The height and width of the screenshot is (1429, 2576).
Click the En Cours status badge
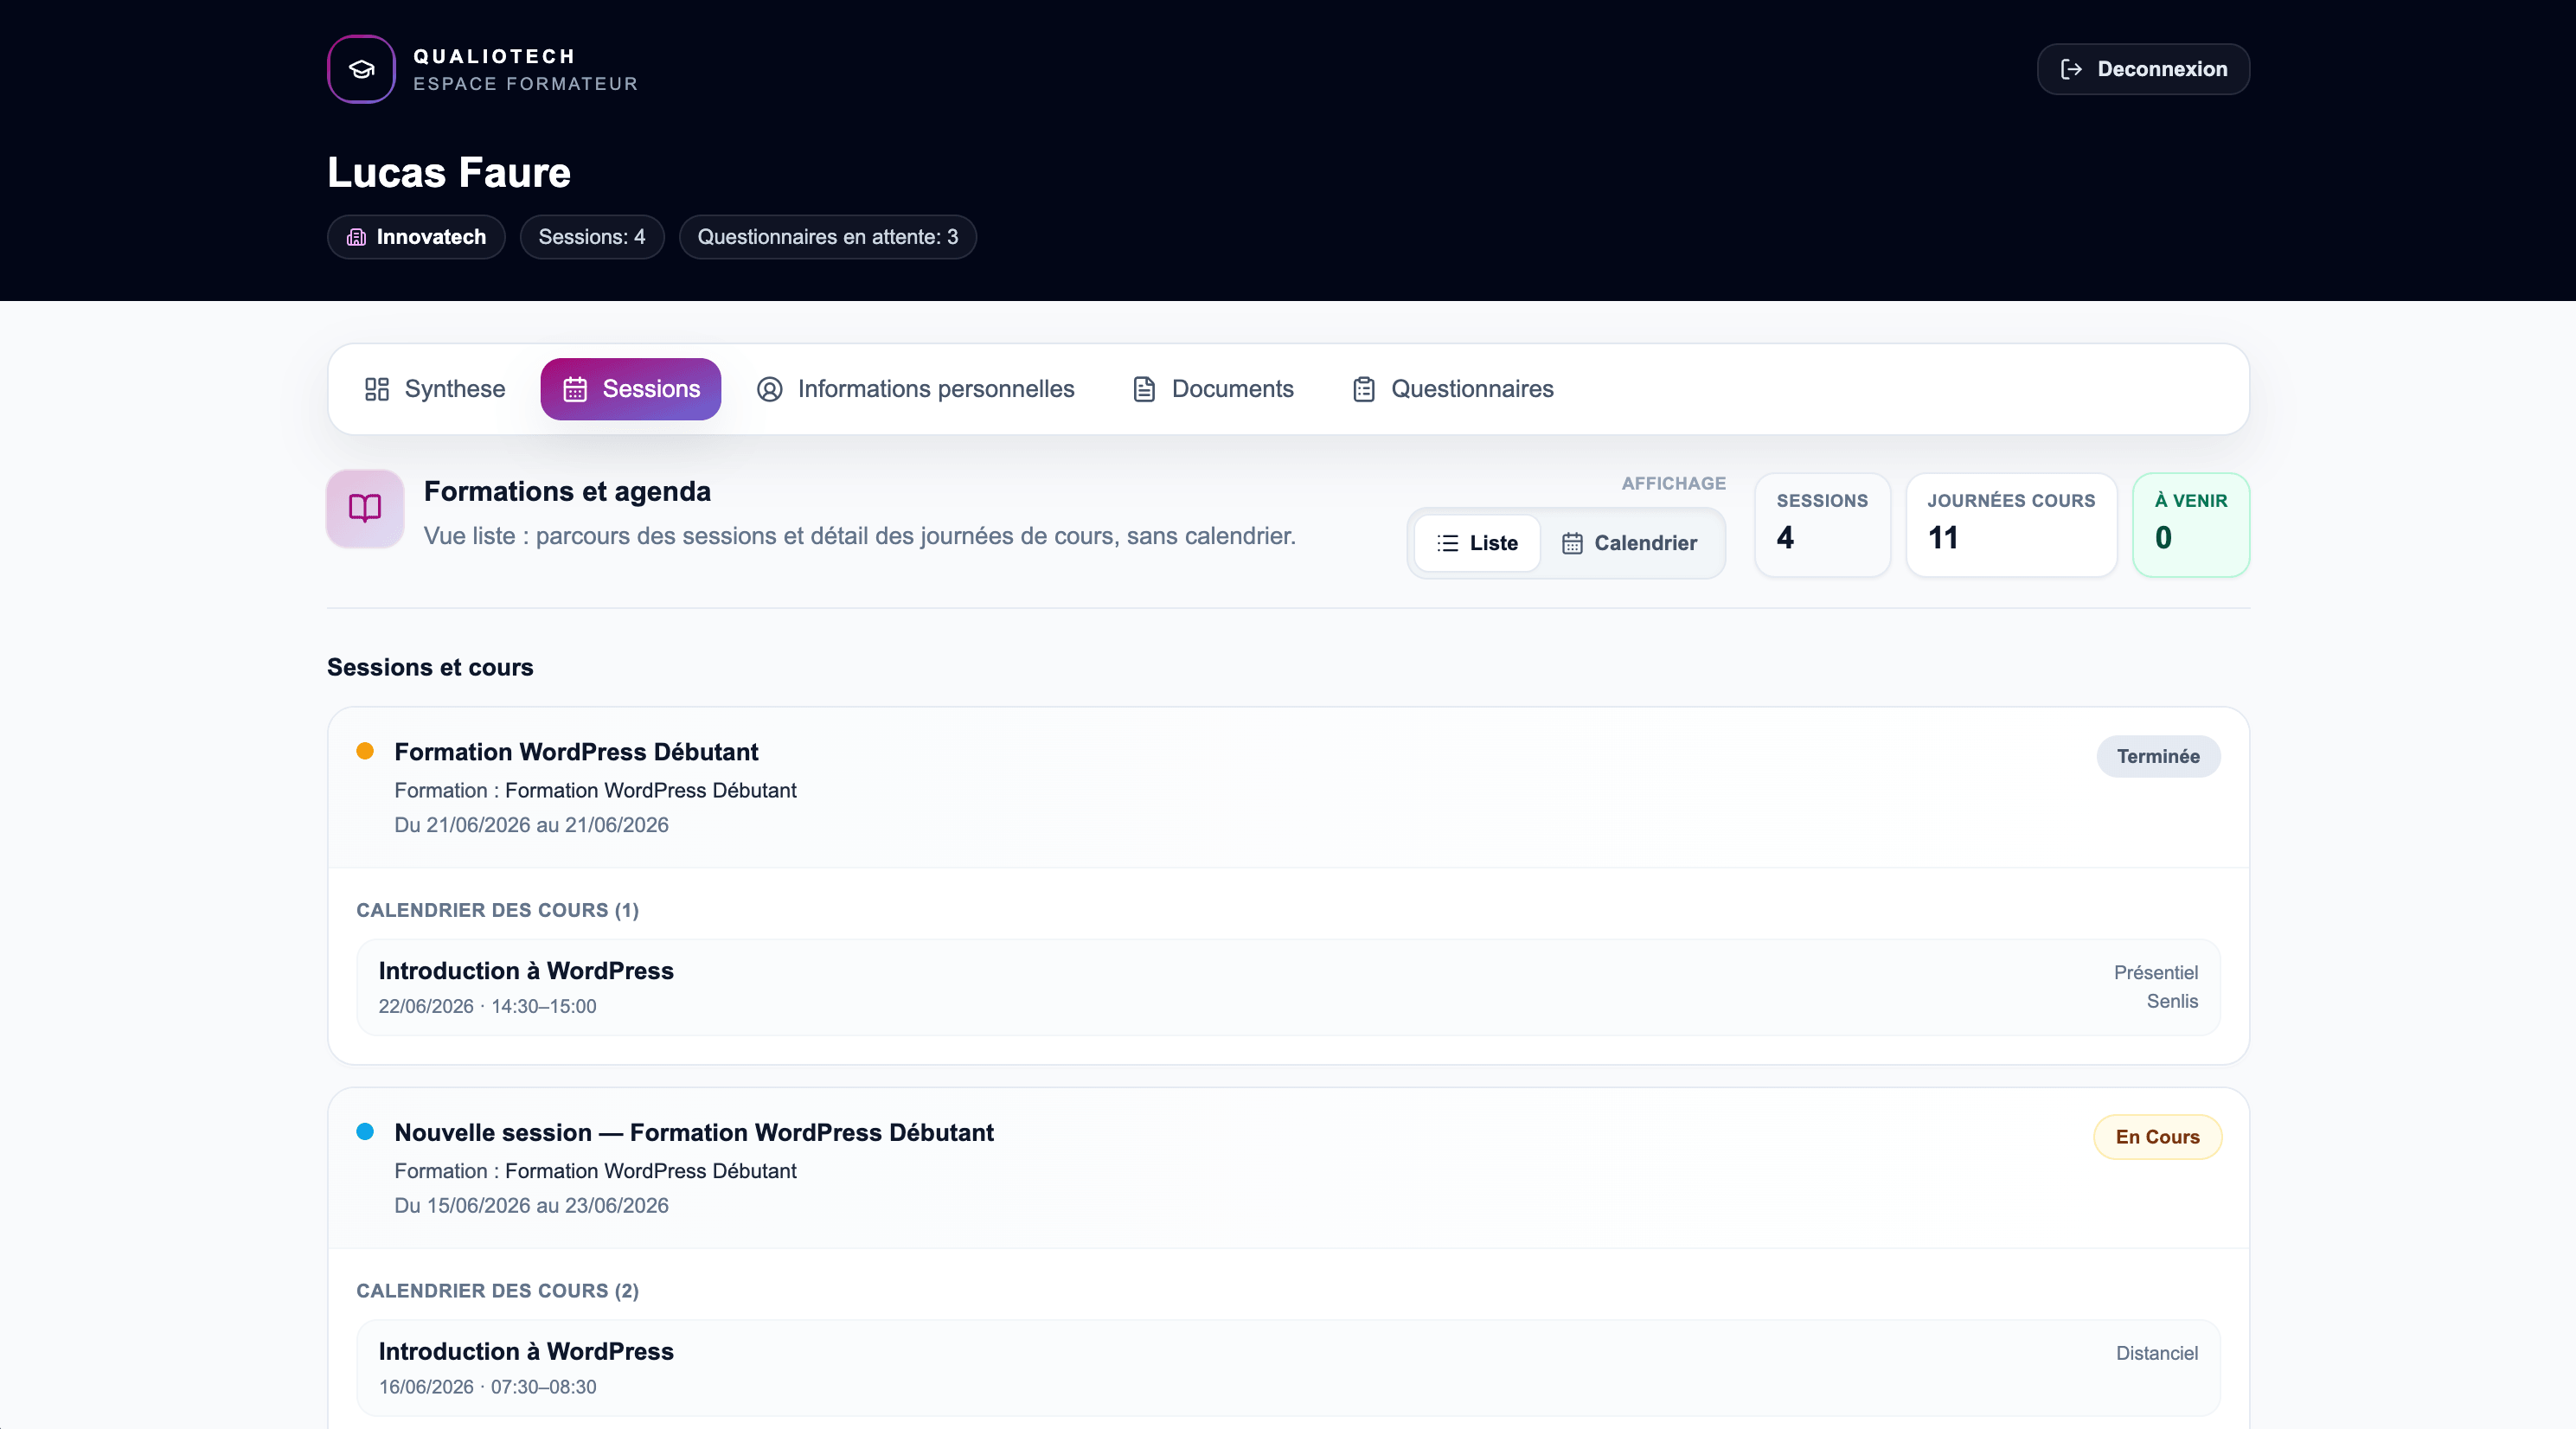tap(2157, 1137)
